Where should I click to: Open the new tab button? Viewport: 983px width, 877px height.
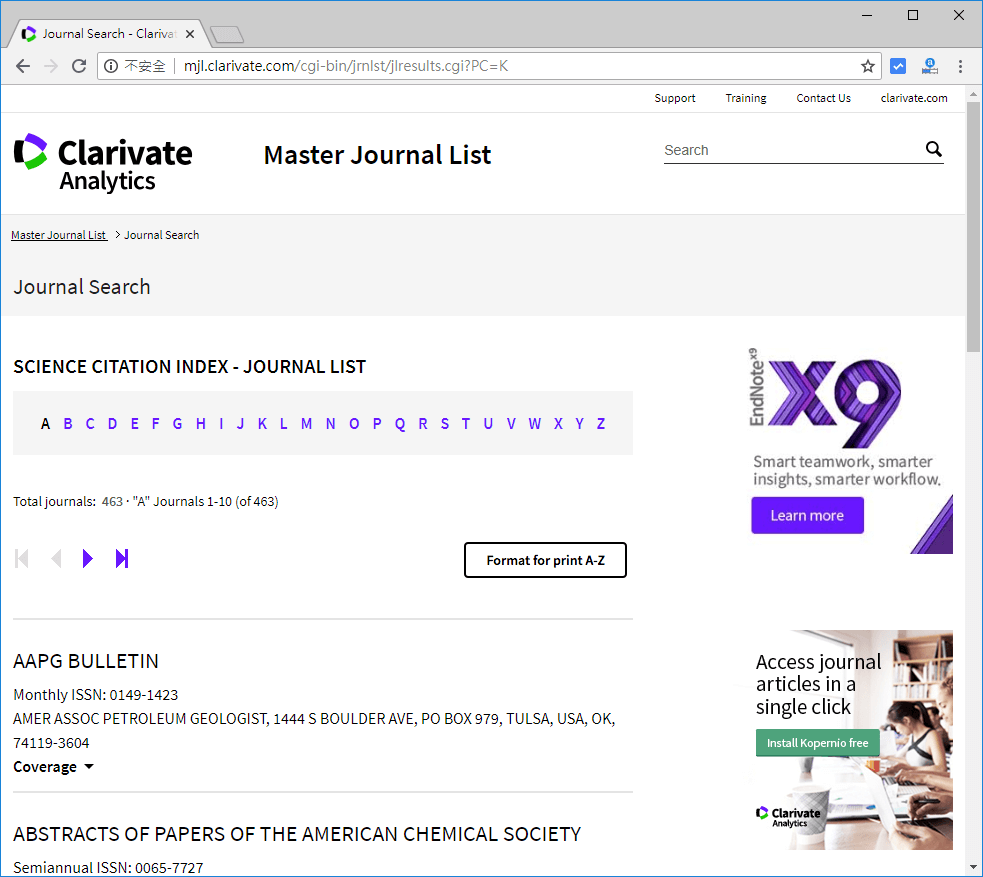pos(227,35)
